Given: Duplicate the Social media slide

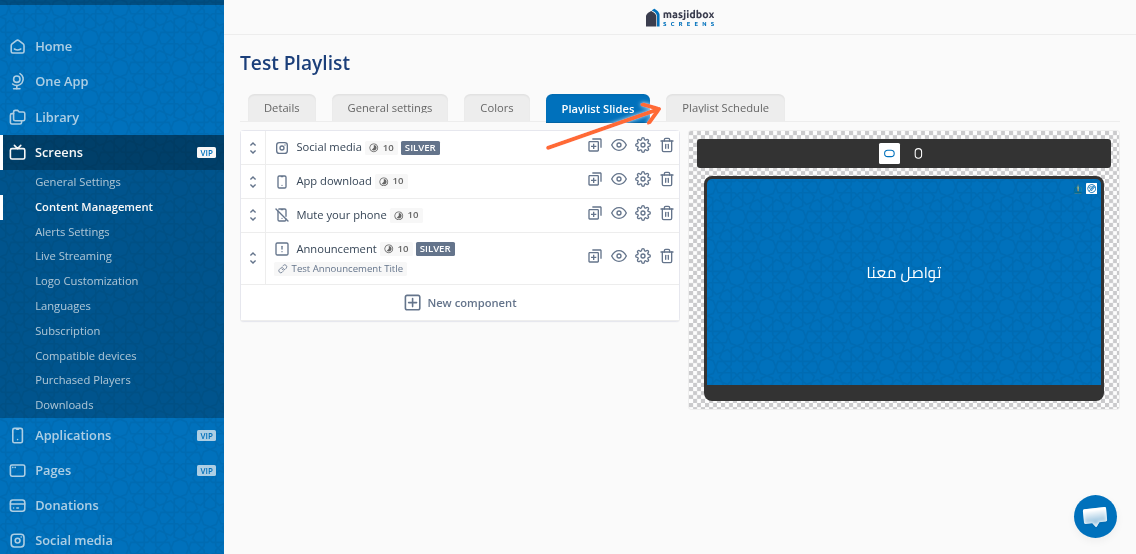Looking at the screenshot, I should 594,146.
